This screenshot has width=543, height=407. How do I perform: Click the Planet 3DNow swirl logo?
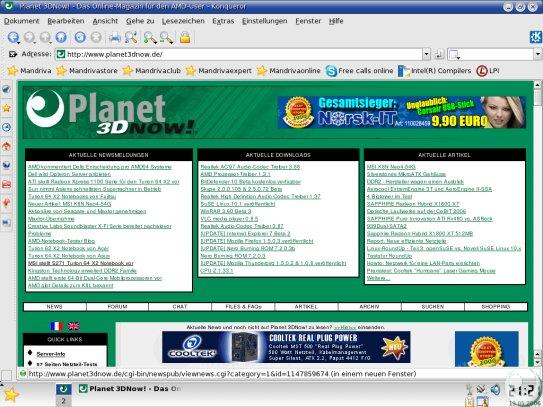coord(45,107)
